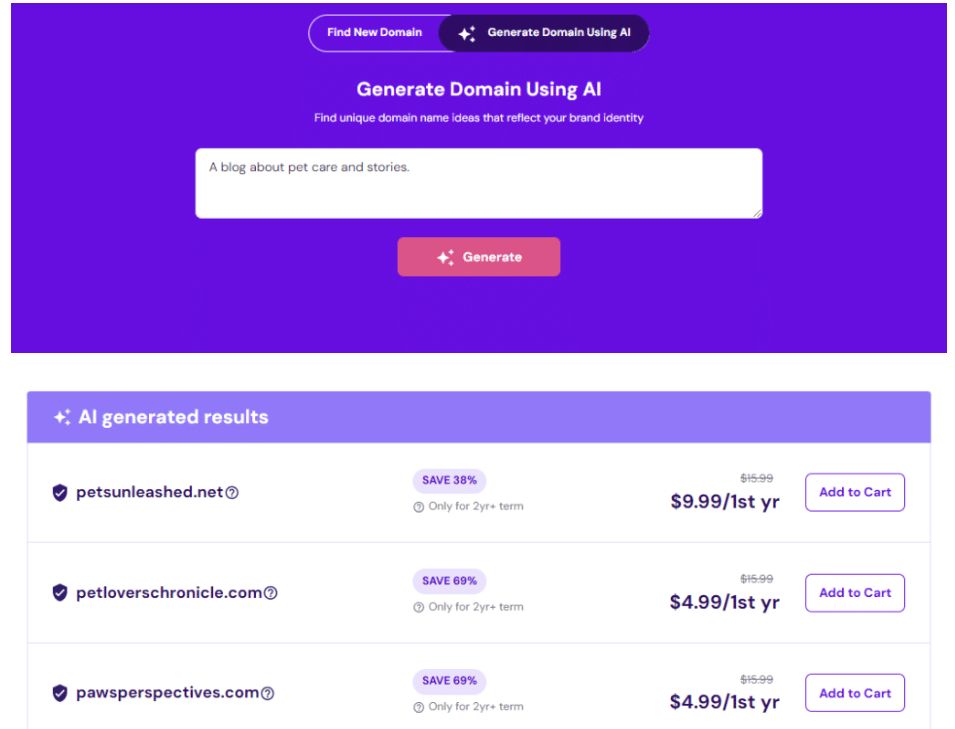Add pawsperspectives.com to cart
955x729 pixels.
(854, 693)
